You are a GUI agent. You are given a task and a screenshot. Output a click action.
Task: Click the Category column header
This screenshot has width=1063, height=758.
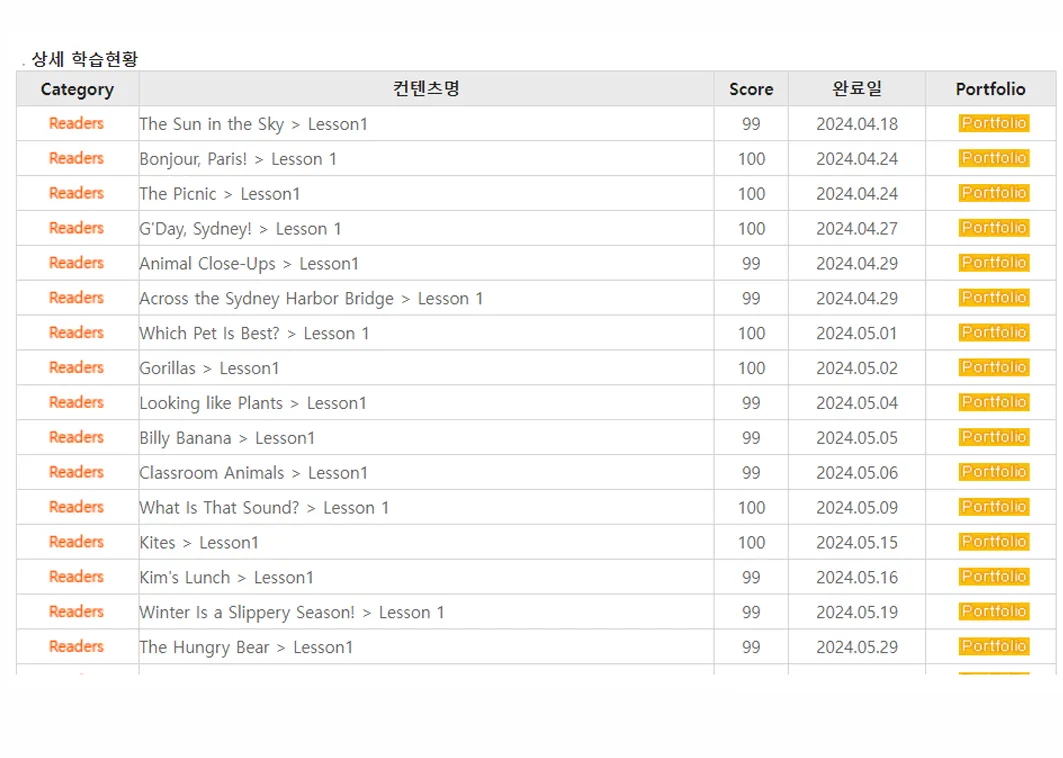(77, 89)
